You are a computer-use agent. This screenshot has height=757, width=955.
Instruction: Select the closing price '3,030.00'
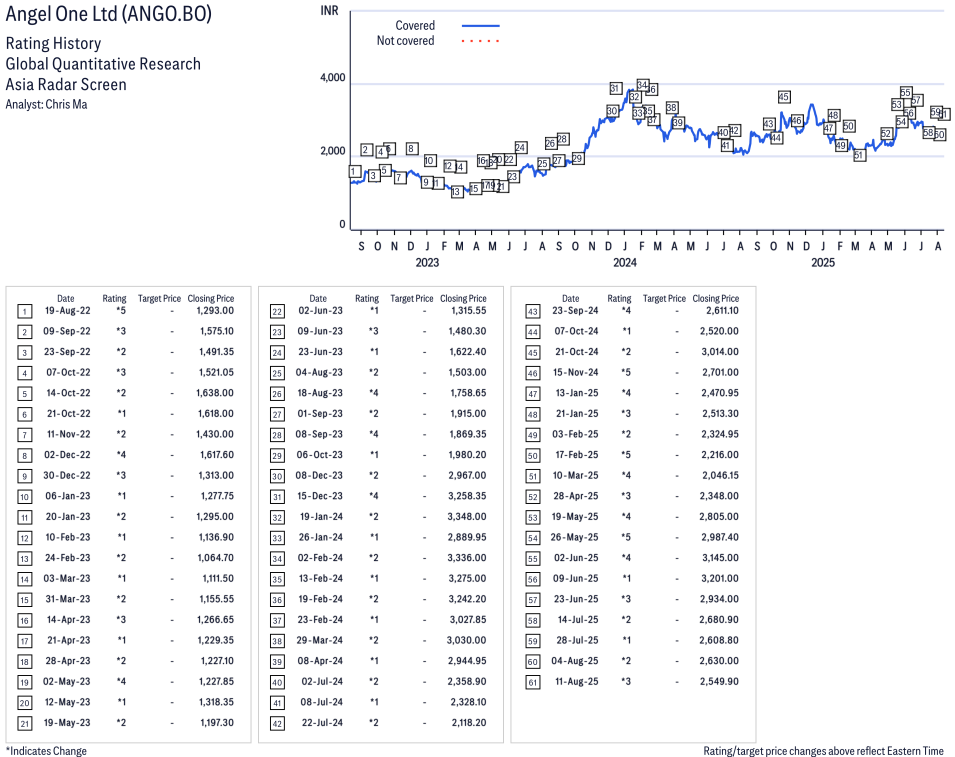pos(467,641)
